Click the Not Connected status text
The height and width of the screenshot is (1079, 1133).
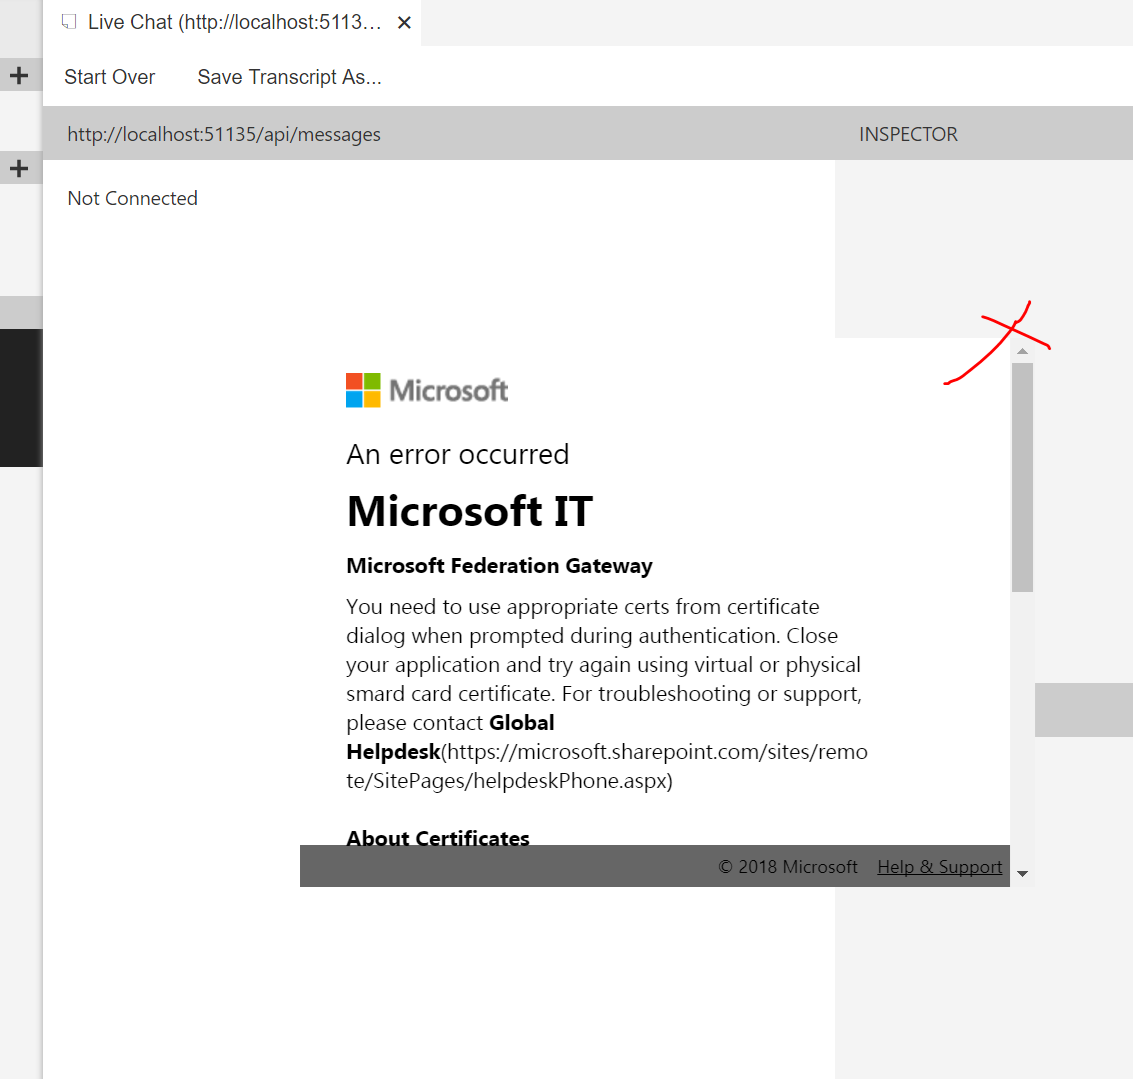point(132,198)
